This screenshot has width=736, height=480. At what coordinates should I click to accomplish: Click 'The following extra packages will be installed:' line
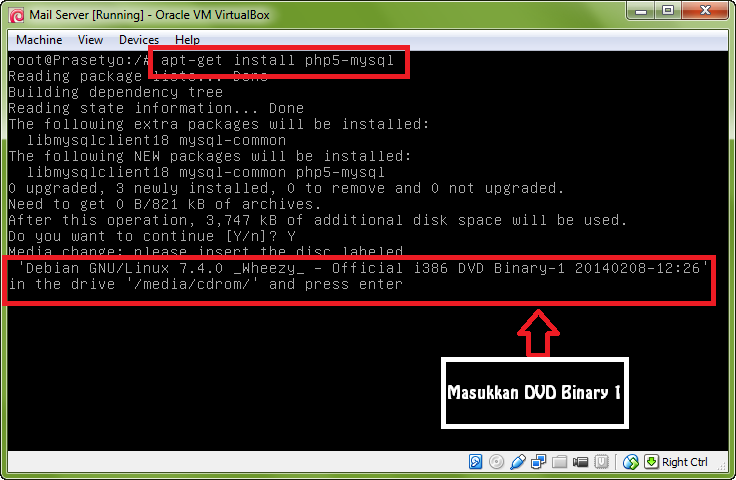pyautogui.click(x=219, y=124)
